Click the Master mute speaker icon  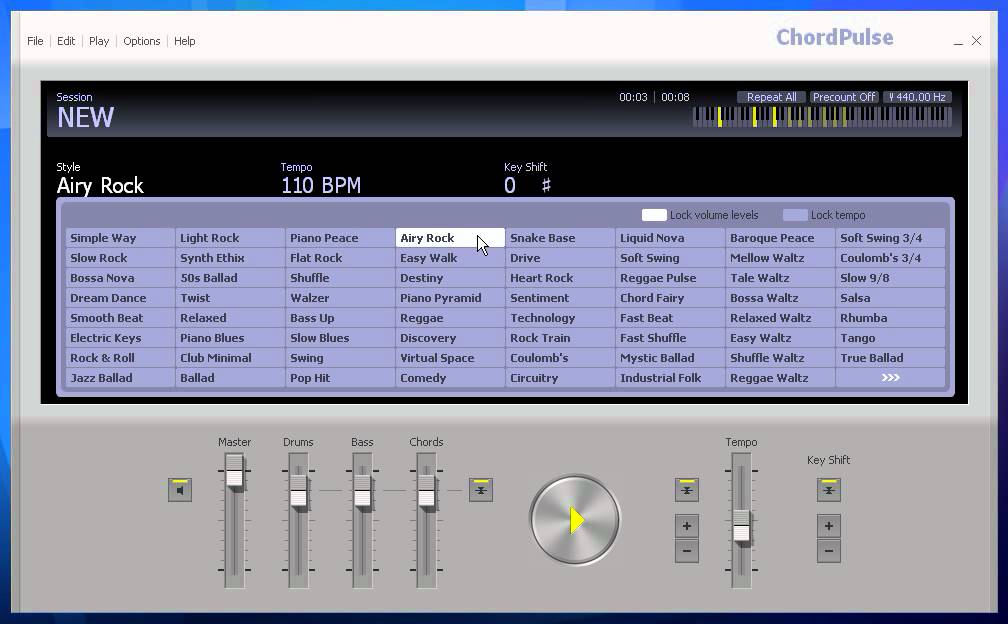180,490
